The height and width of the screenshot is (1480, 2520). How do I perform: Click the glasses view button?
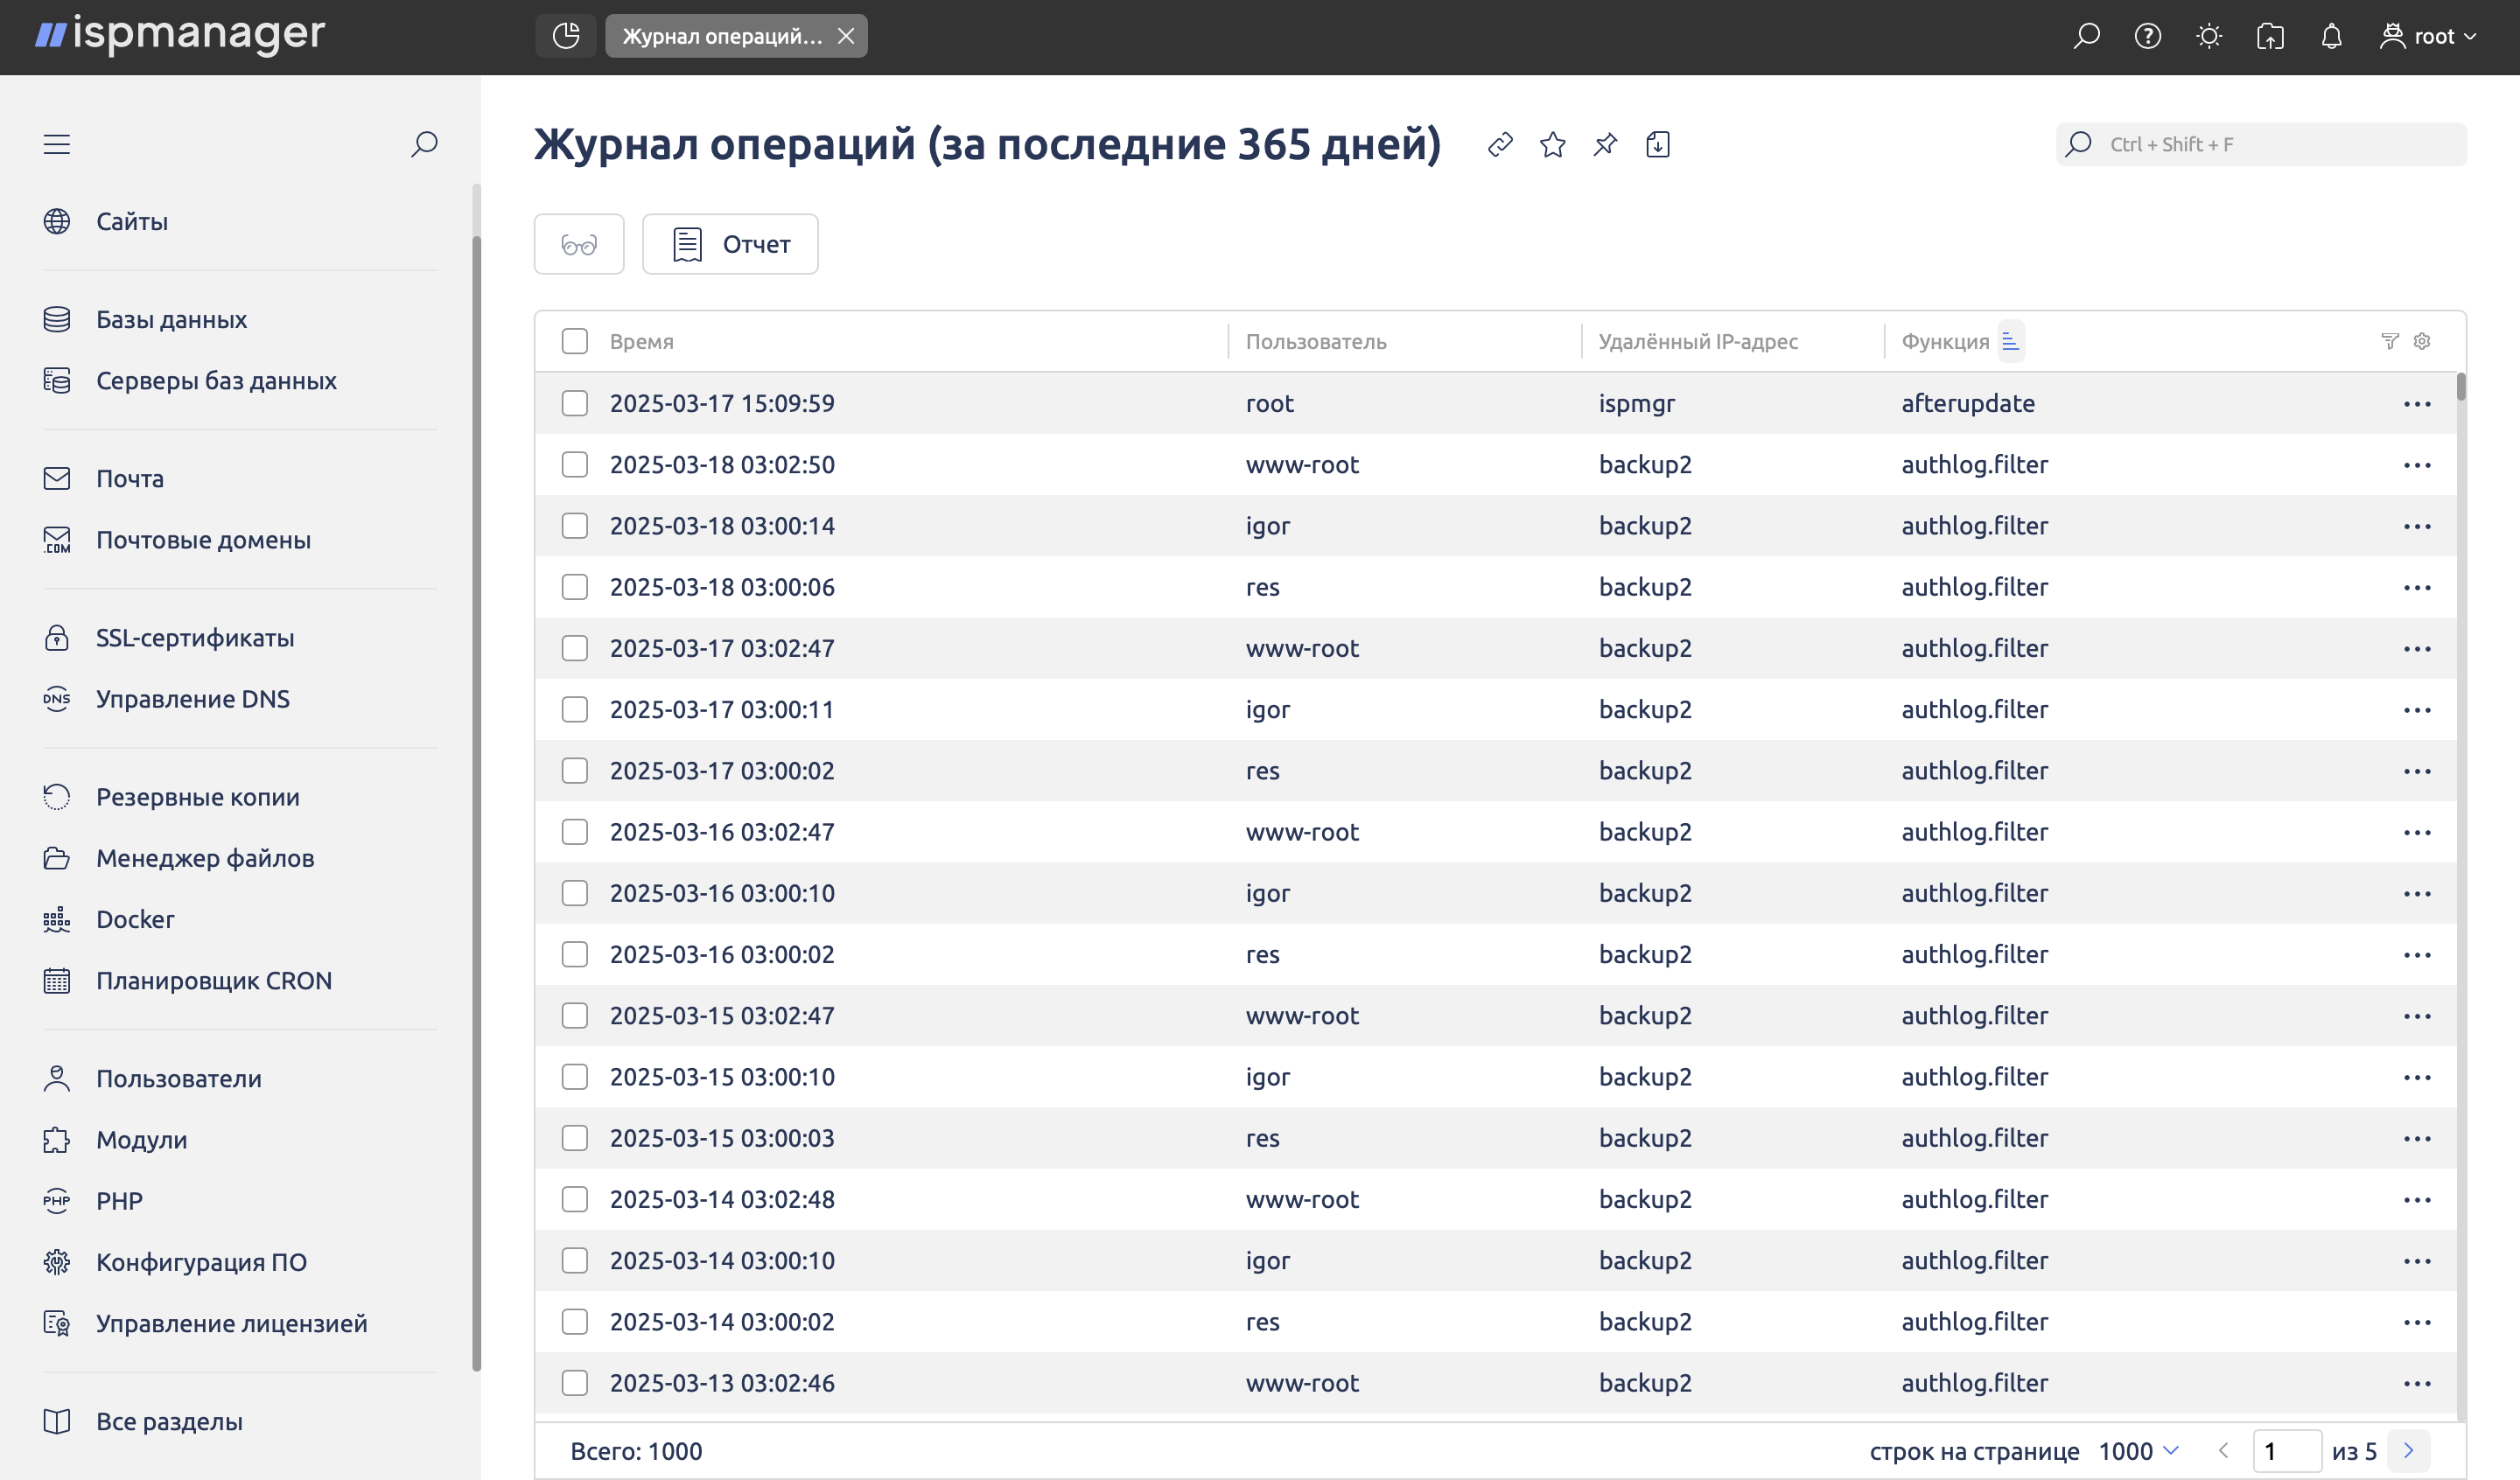[x=579, y=244]
